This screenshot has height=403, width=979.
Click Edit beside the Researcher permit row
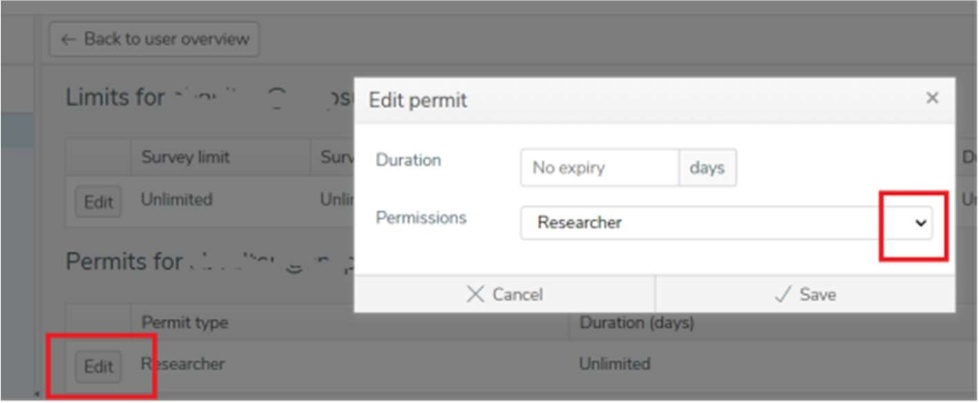[x=98, y=366]
